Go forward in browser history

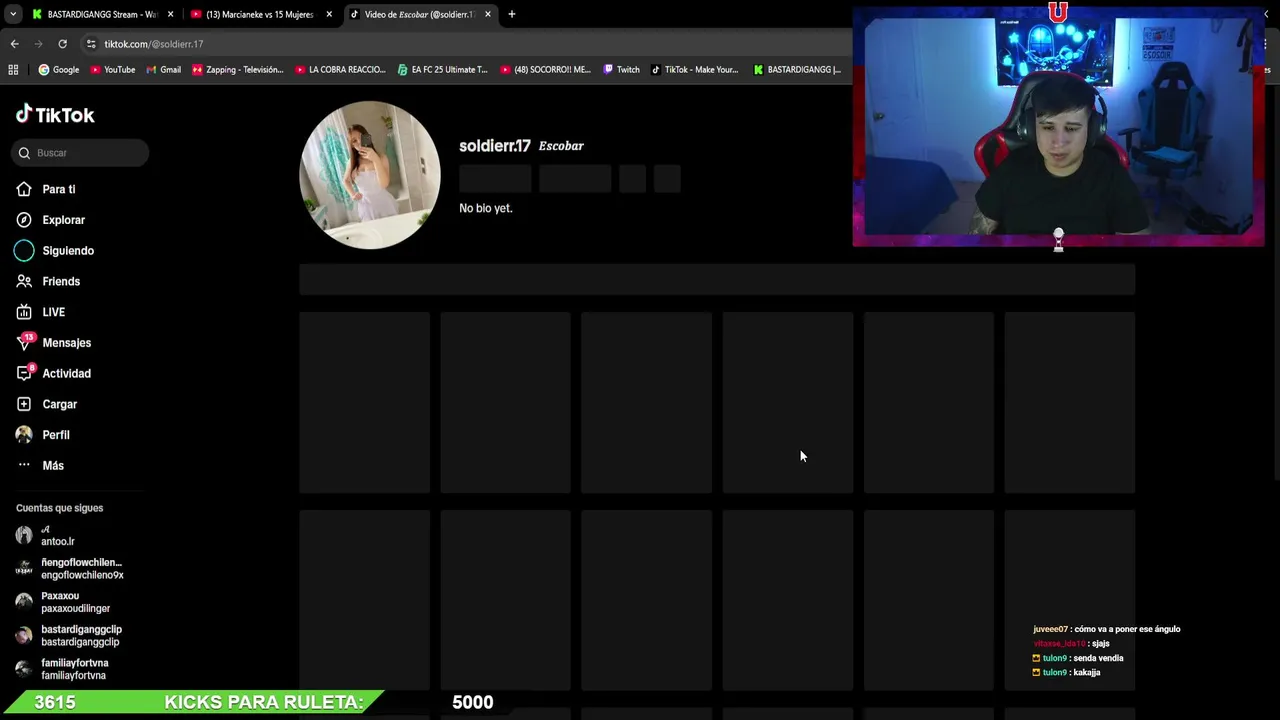click(38, 44)
